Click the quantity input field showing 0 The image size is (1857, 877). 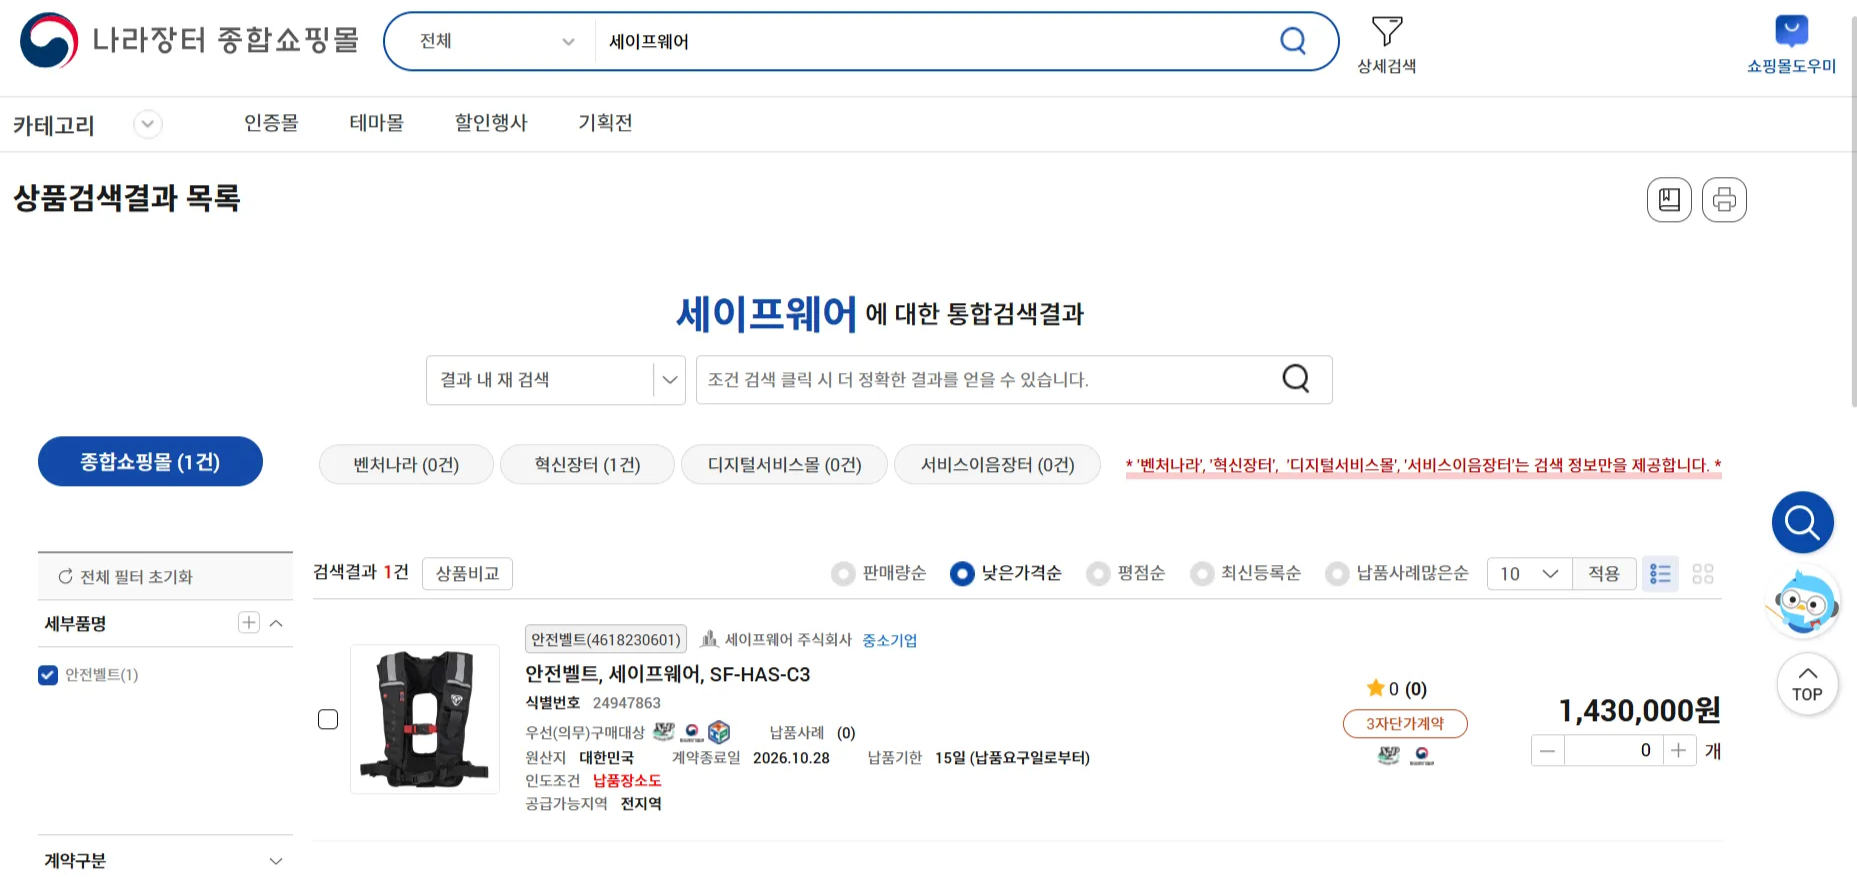click(1613, 751)
